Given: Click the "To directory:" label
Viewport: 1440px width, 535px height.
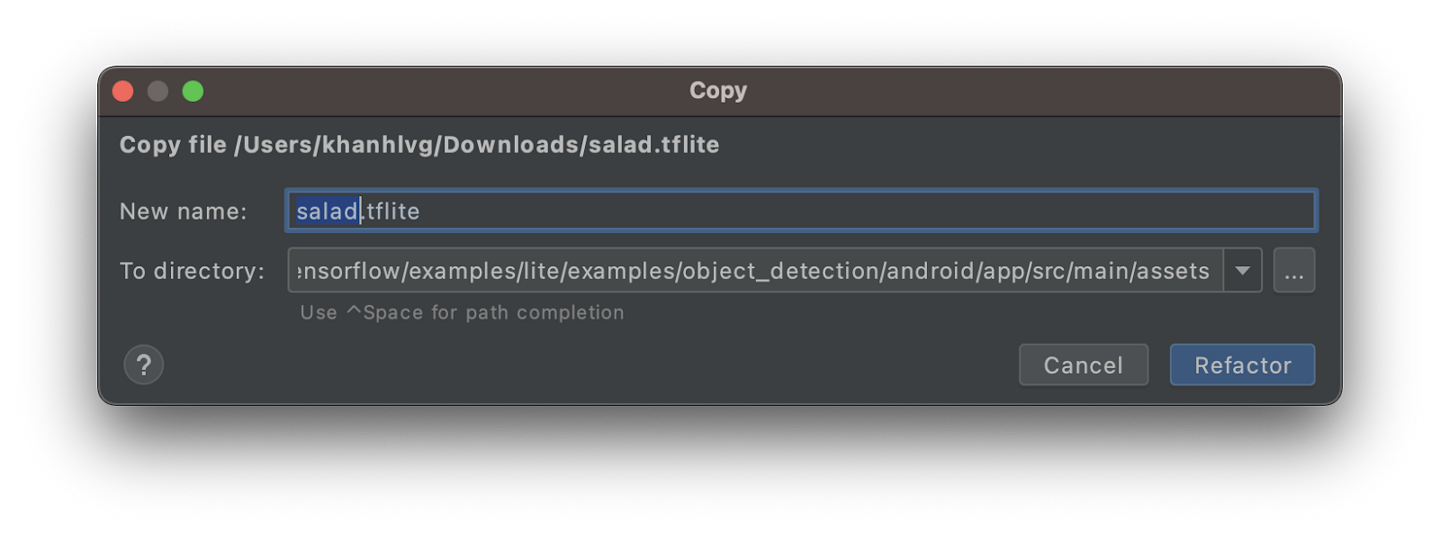Looking at the screenshot, I should tap(192, 271).
